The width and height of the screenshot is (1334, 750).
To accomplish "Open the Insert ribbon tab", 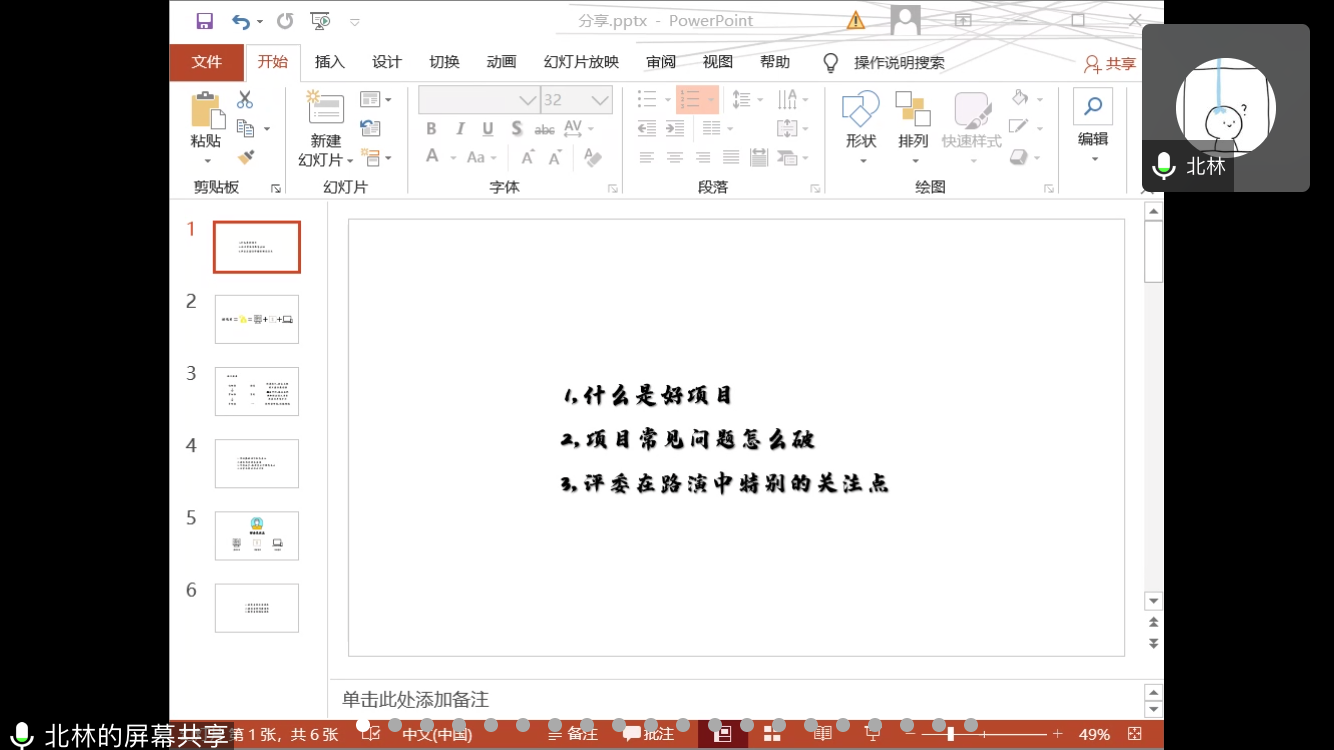I will click(329, 62).
